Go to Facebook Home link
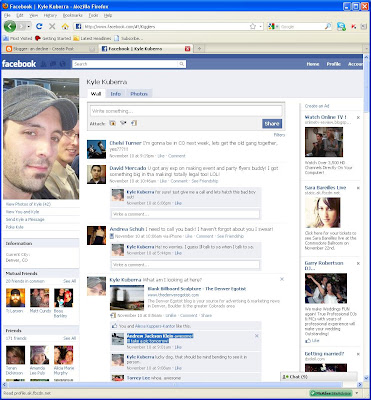371x400 pixels. (x=313, y=64)
